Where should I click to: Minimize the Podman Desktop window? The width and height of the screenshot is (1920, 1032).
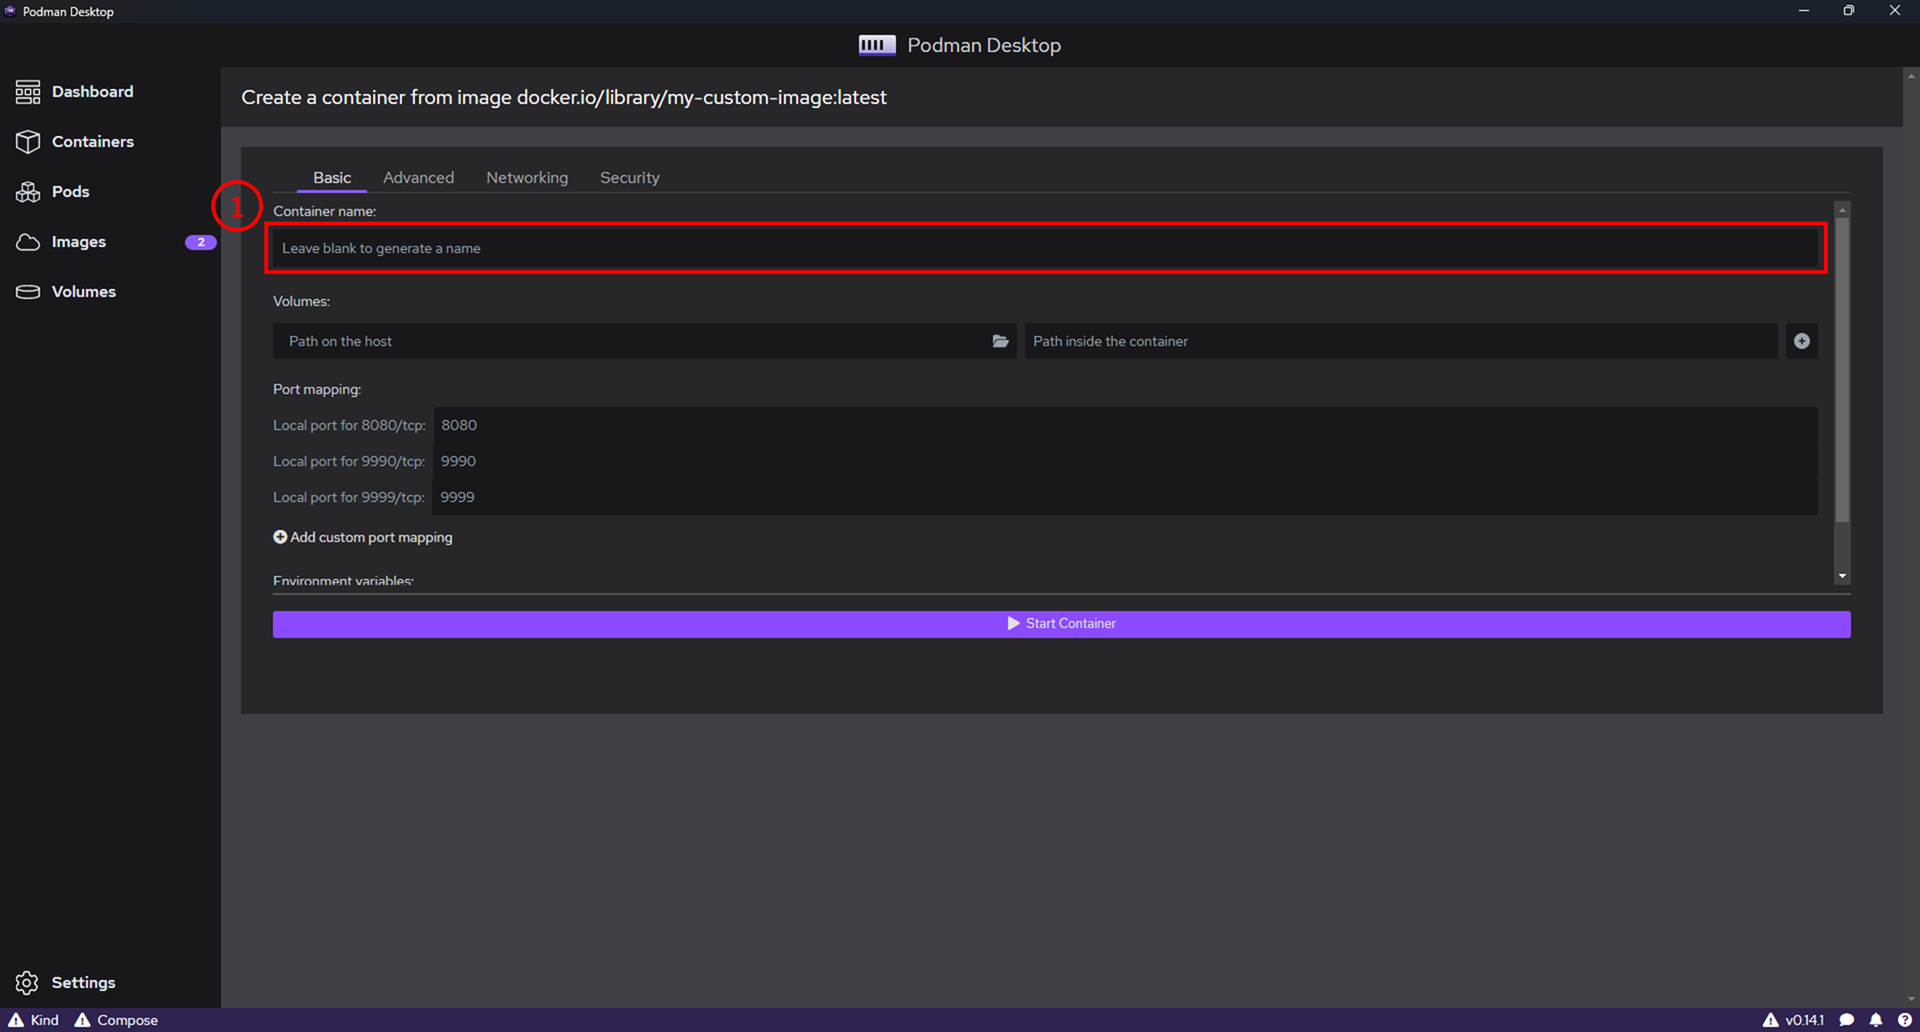pyautogui.click(x=1804, y=11)
